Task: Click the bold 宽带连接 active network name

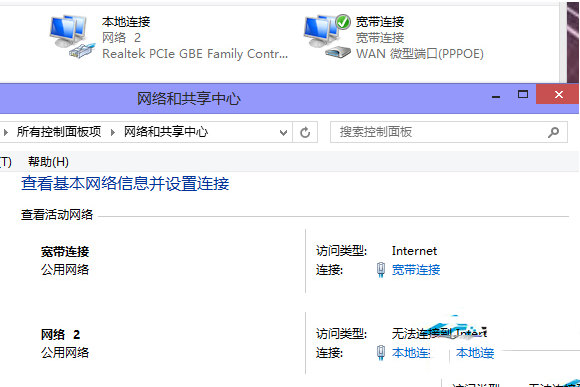Action: click(x=65, y=252)
